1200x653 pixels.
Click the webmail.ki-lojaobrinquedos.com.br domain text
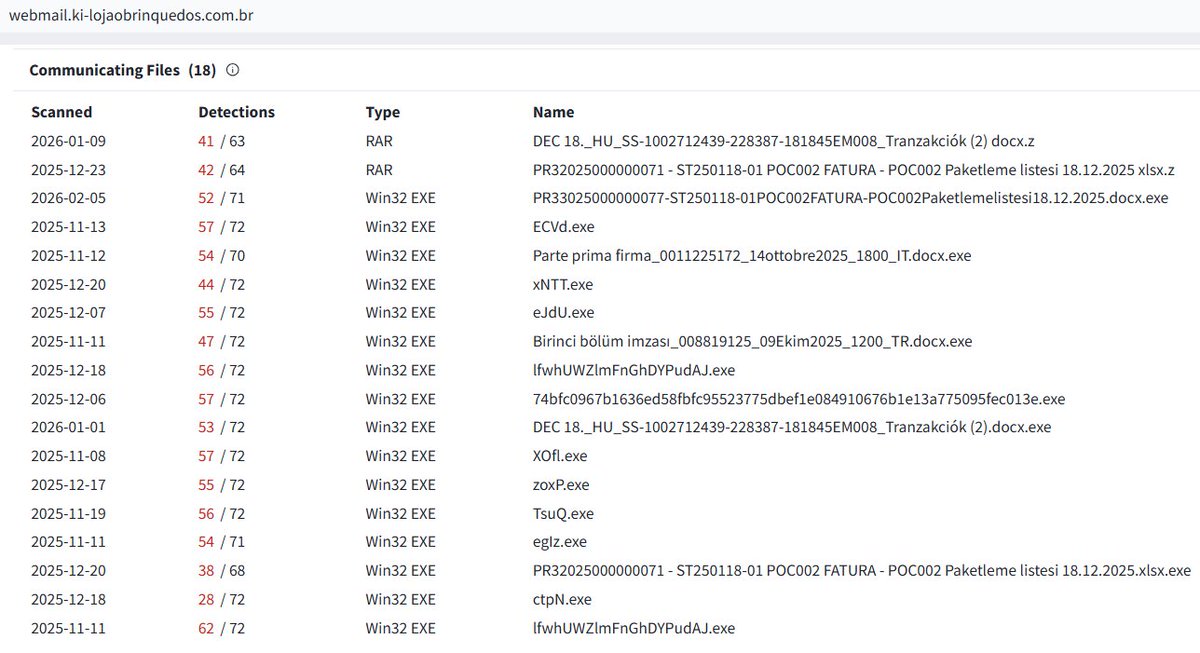coord(131,15)
